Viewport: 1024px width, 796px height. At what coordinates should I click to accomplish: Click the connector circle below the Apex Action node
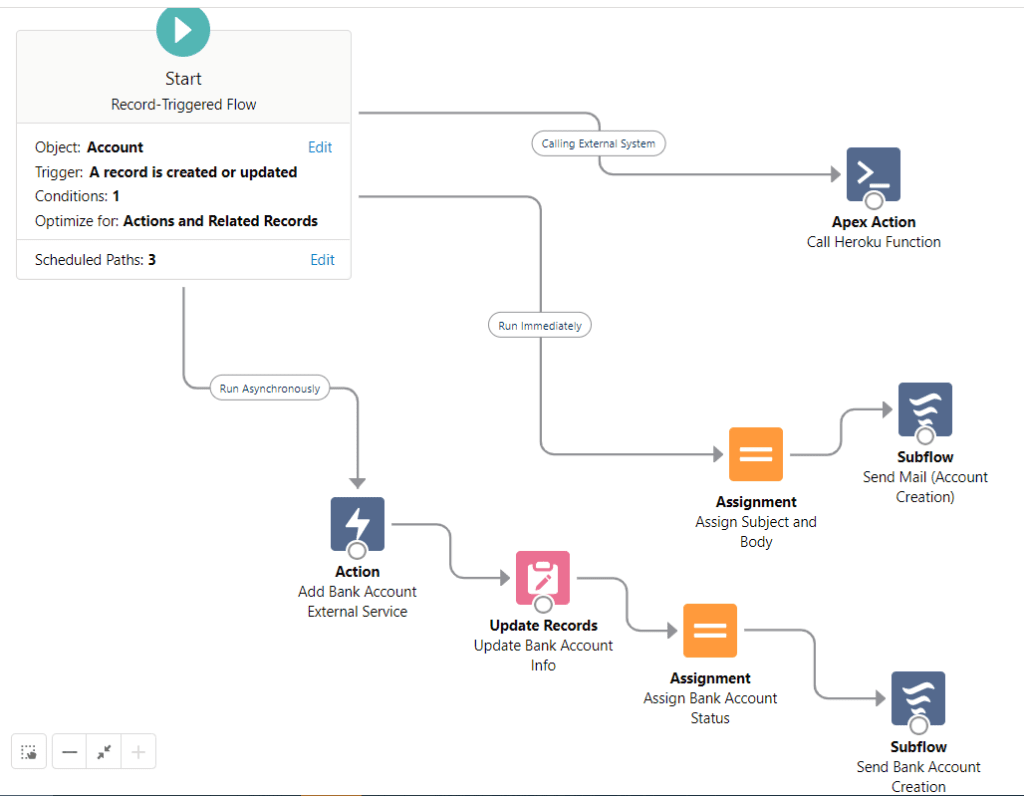873,200
